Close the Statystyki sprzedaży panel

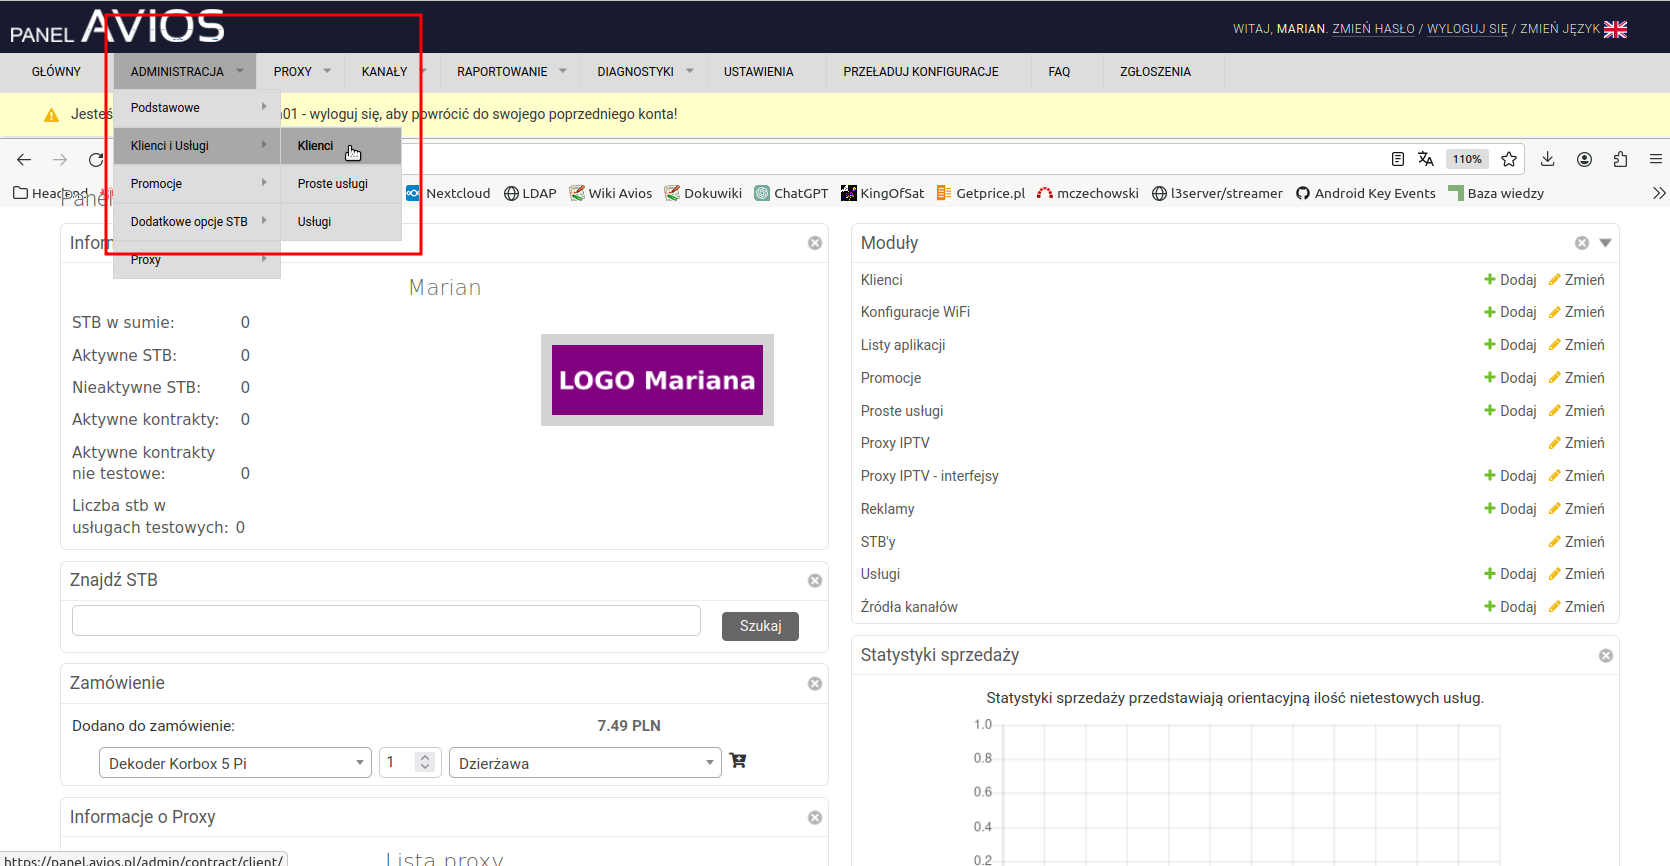1606,656
